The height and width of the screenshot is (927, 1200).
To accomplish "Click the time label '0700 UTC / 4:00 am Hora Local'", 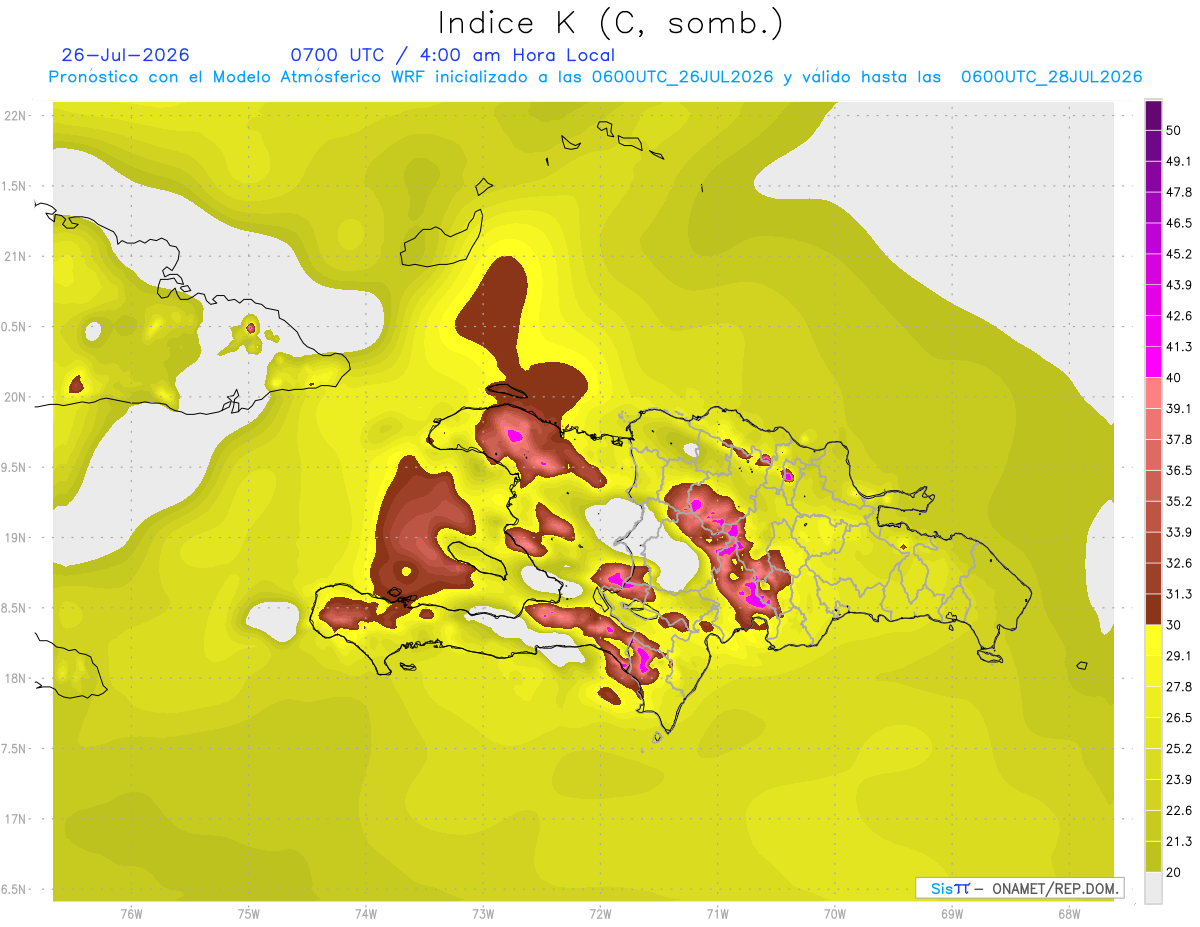I will (453, 55).
